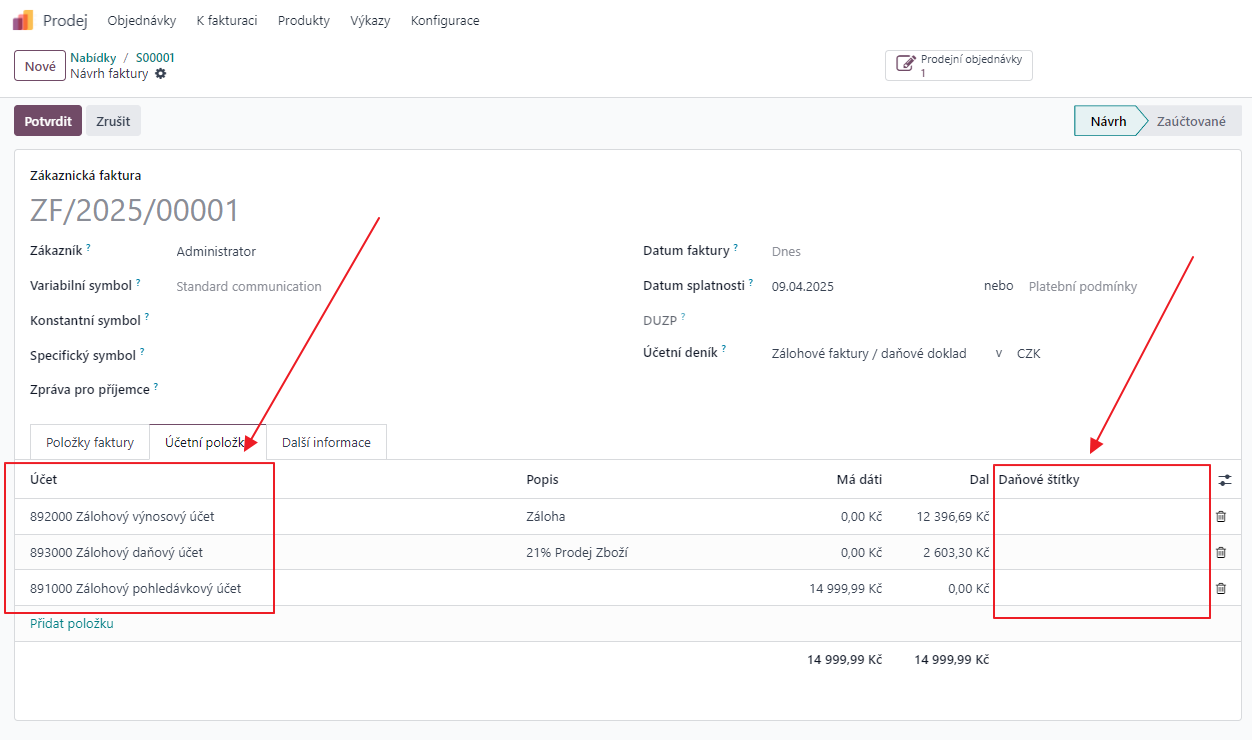Screen dimensions: 1252x740
Task: Click the S00001 breadcrumb link
Action: click(155, 58)
